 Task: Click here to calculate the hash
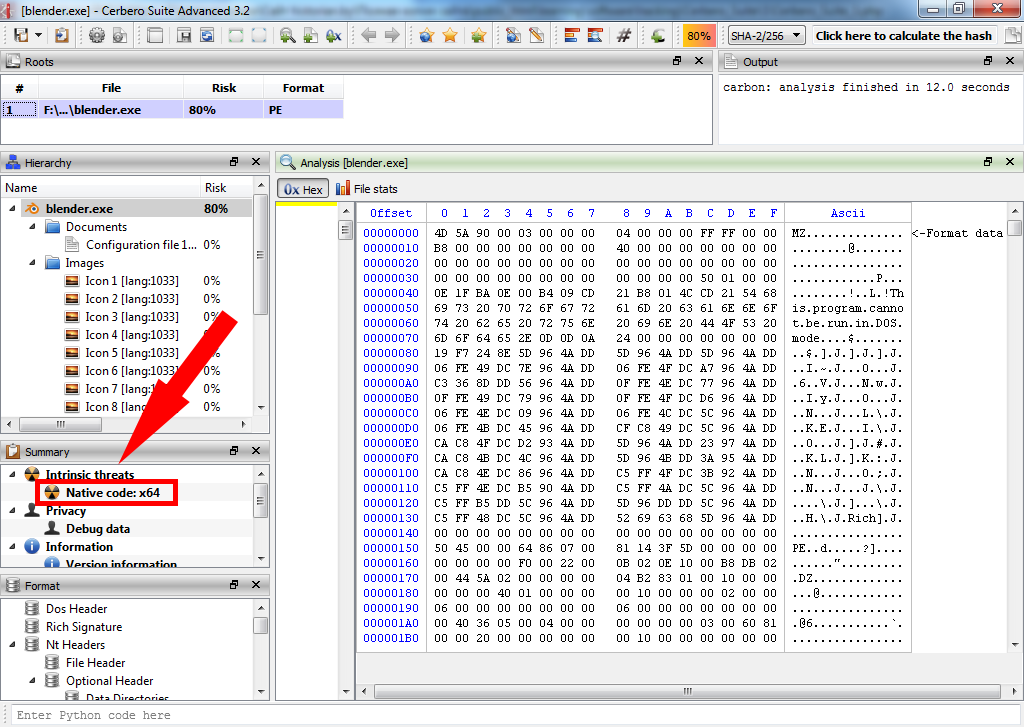tap(903, 36)
